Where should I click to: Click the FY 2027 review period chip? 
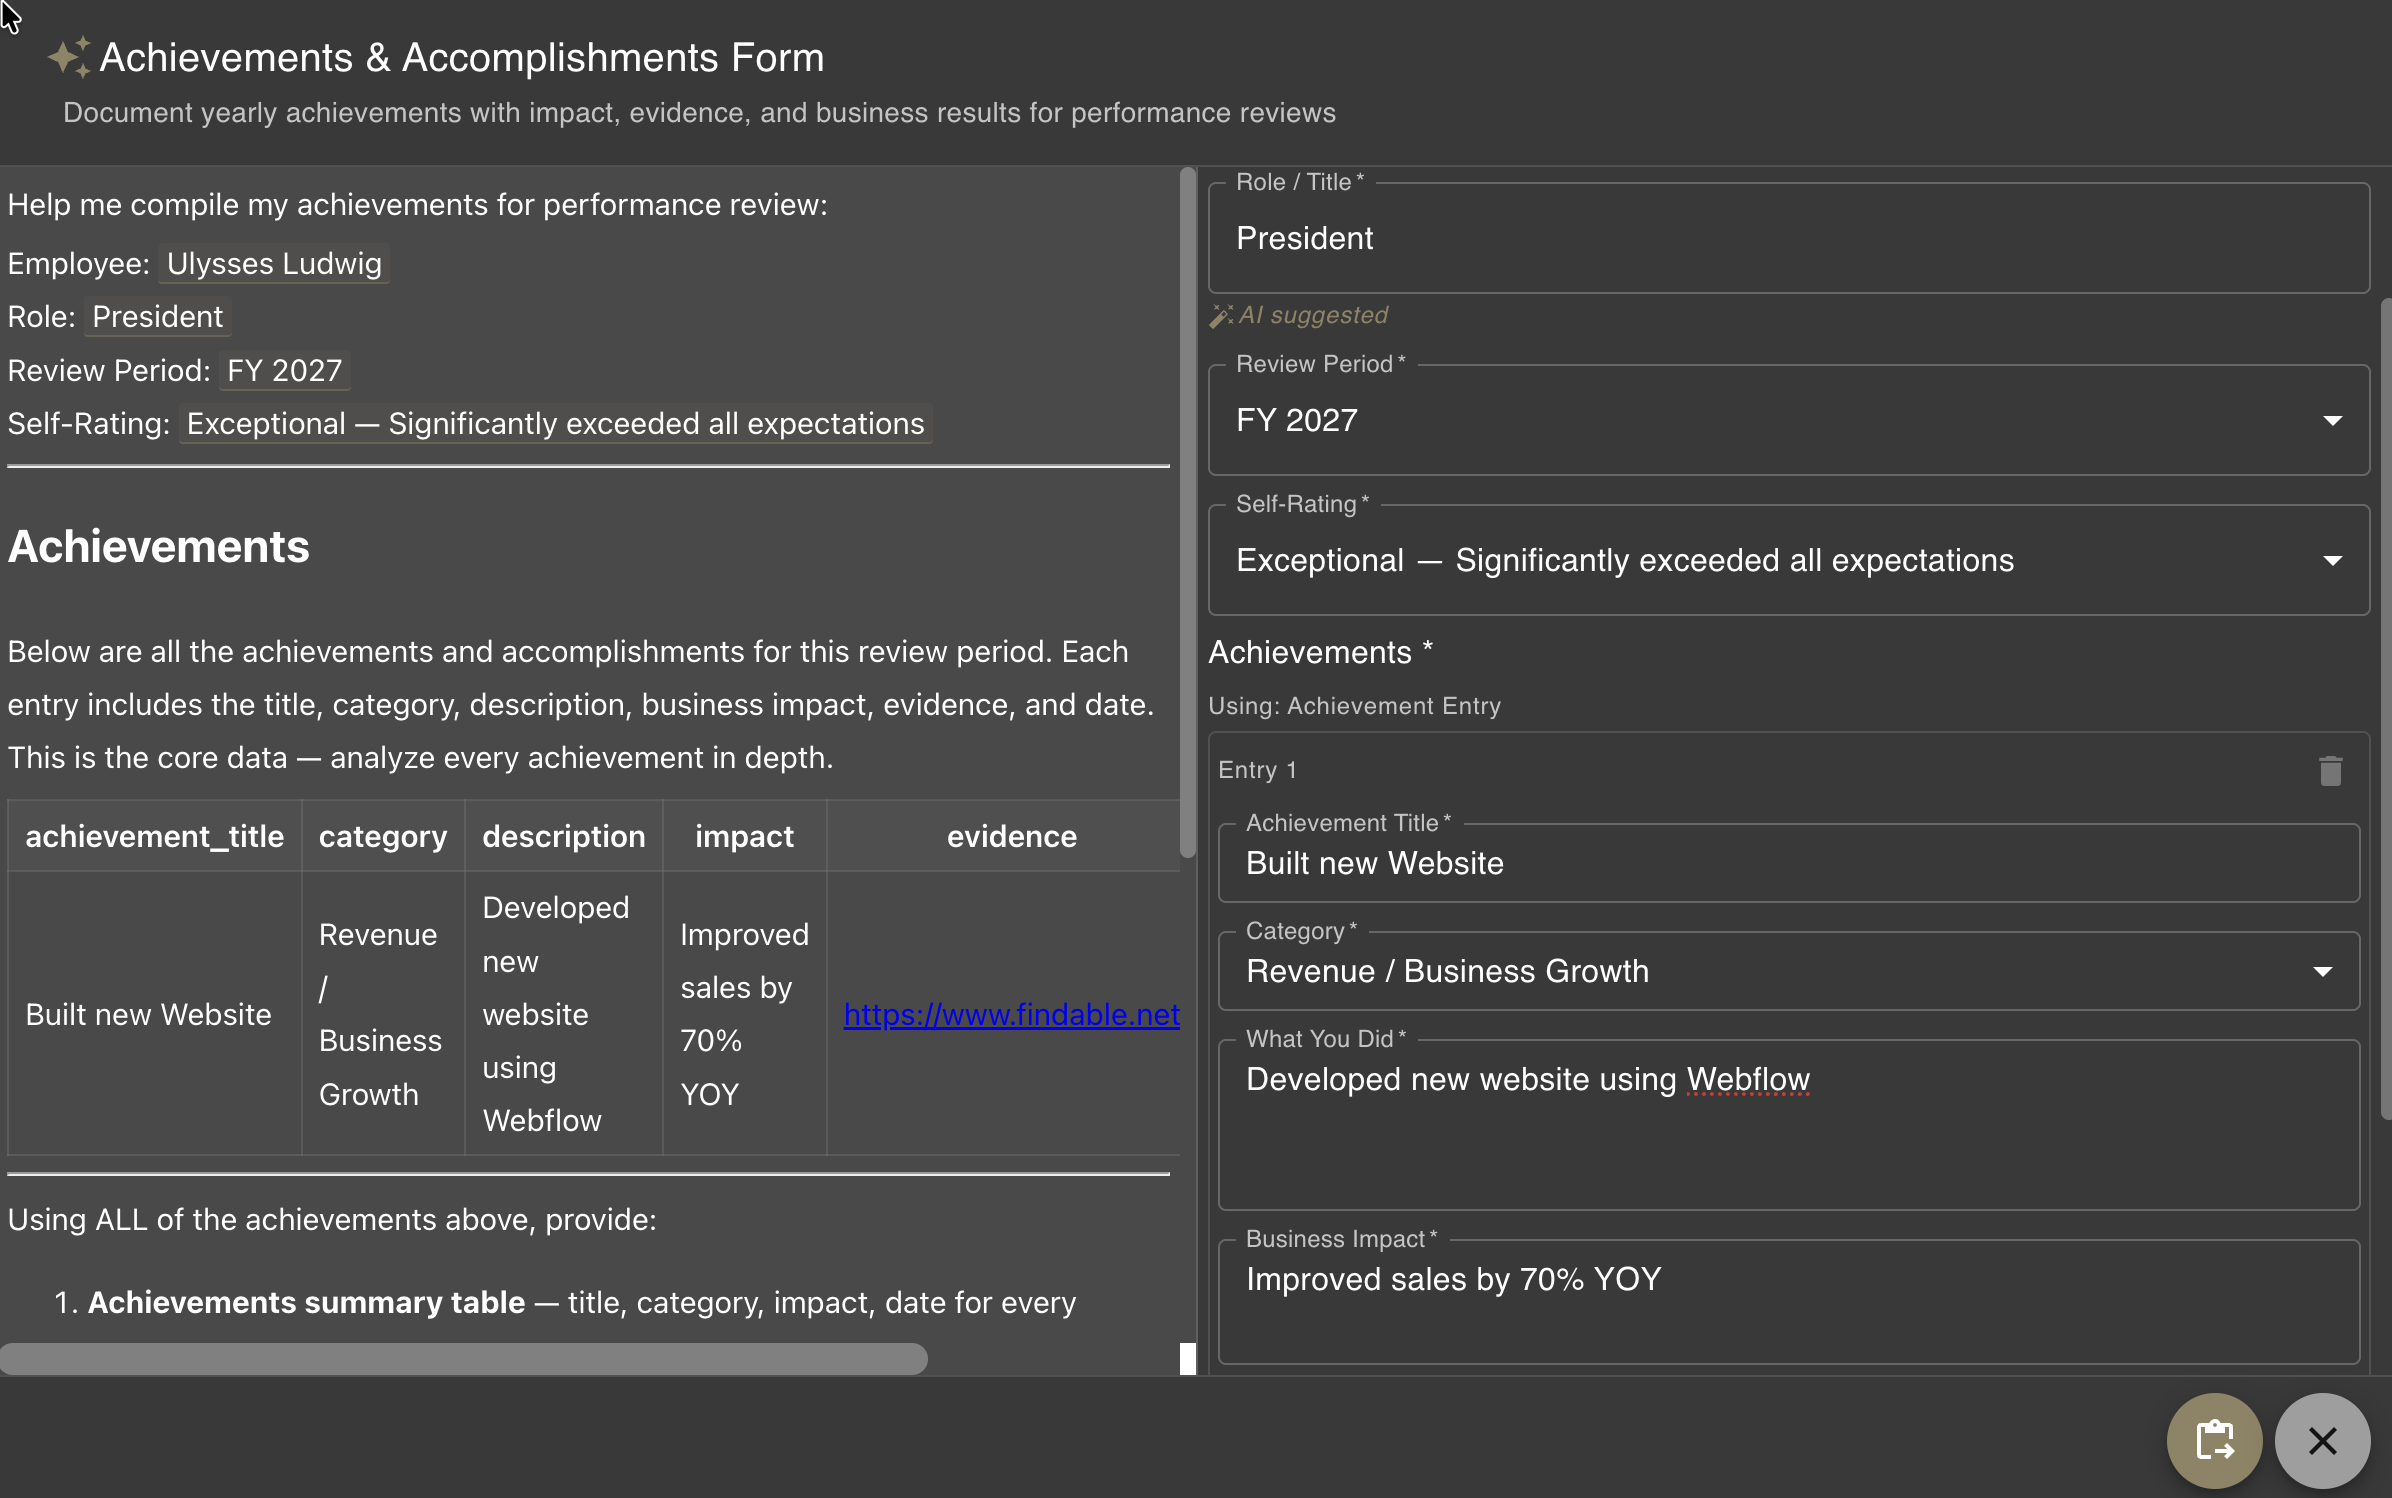pyautogui.click(x=283, y=370)
